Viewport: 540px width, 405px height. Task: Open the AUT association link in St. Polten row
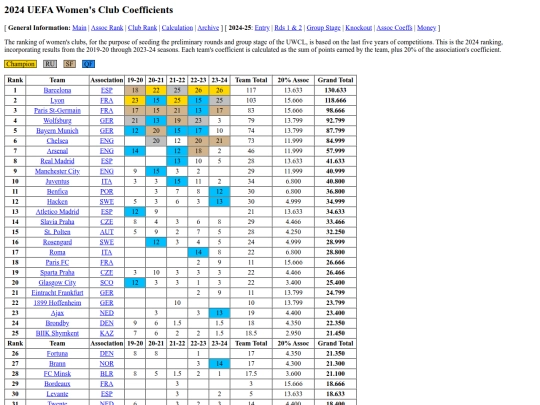click(x=107, y=232)
